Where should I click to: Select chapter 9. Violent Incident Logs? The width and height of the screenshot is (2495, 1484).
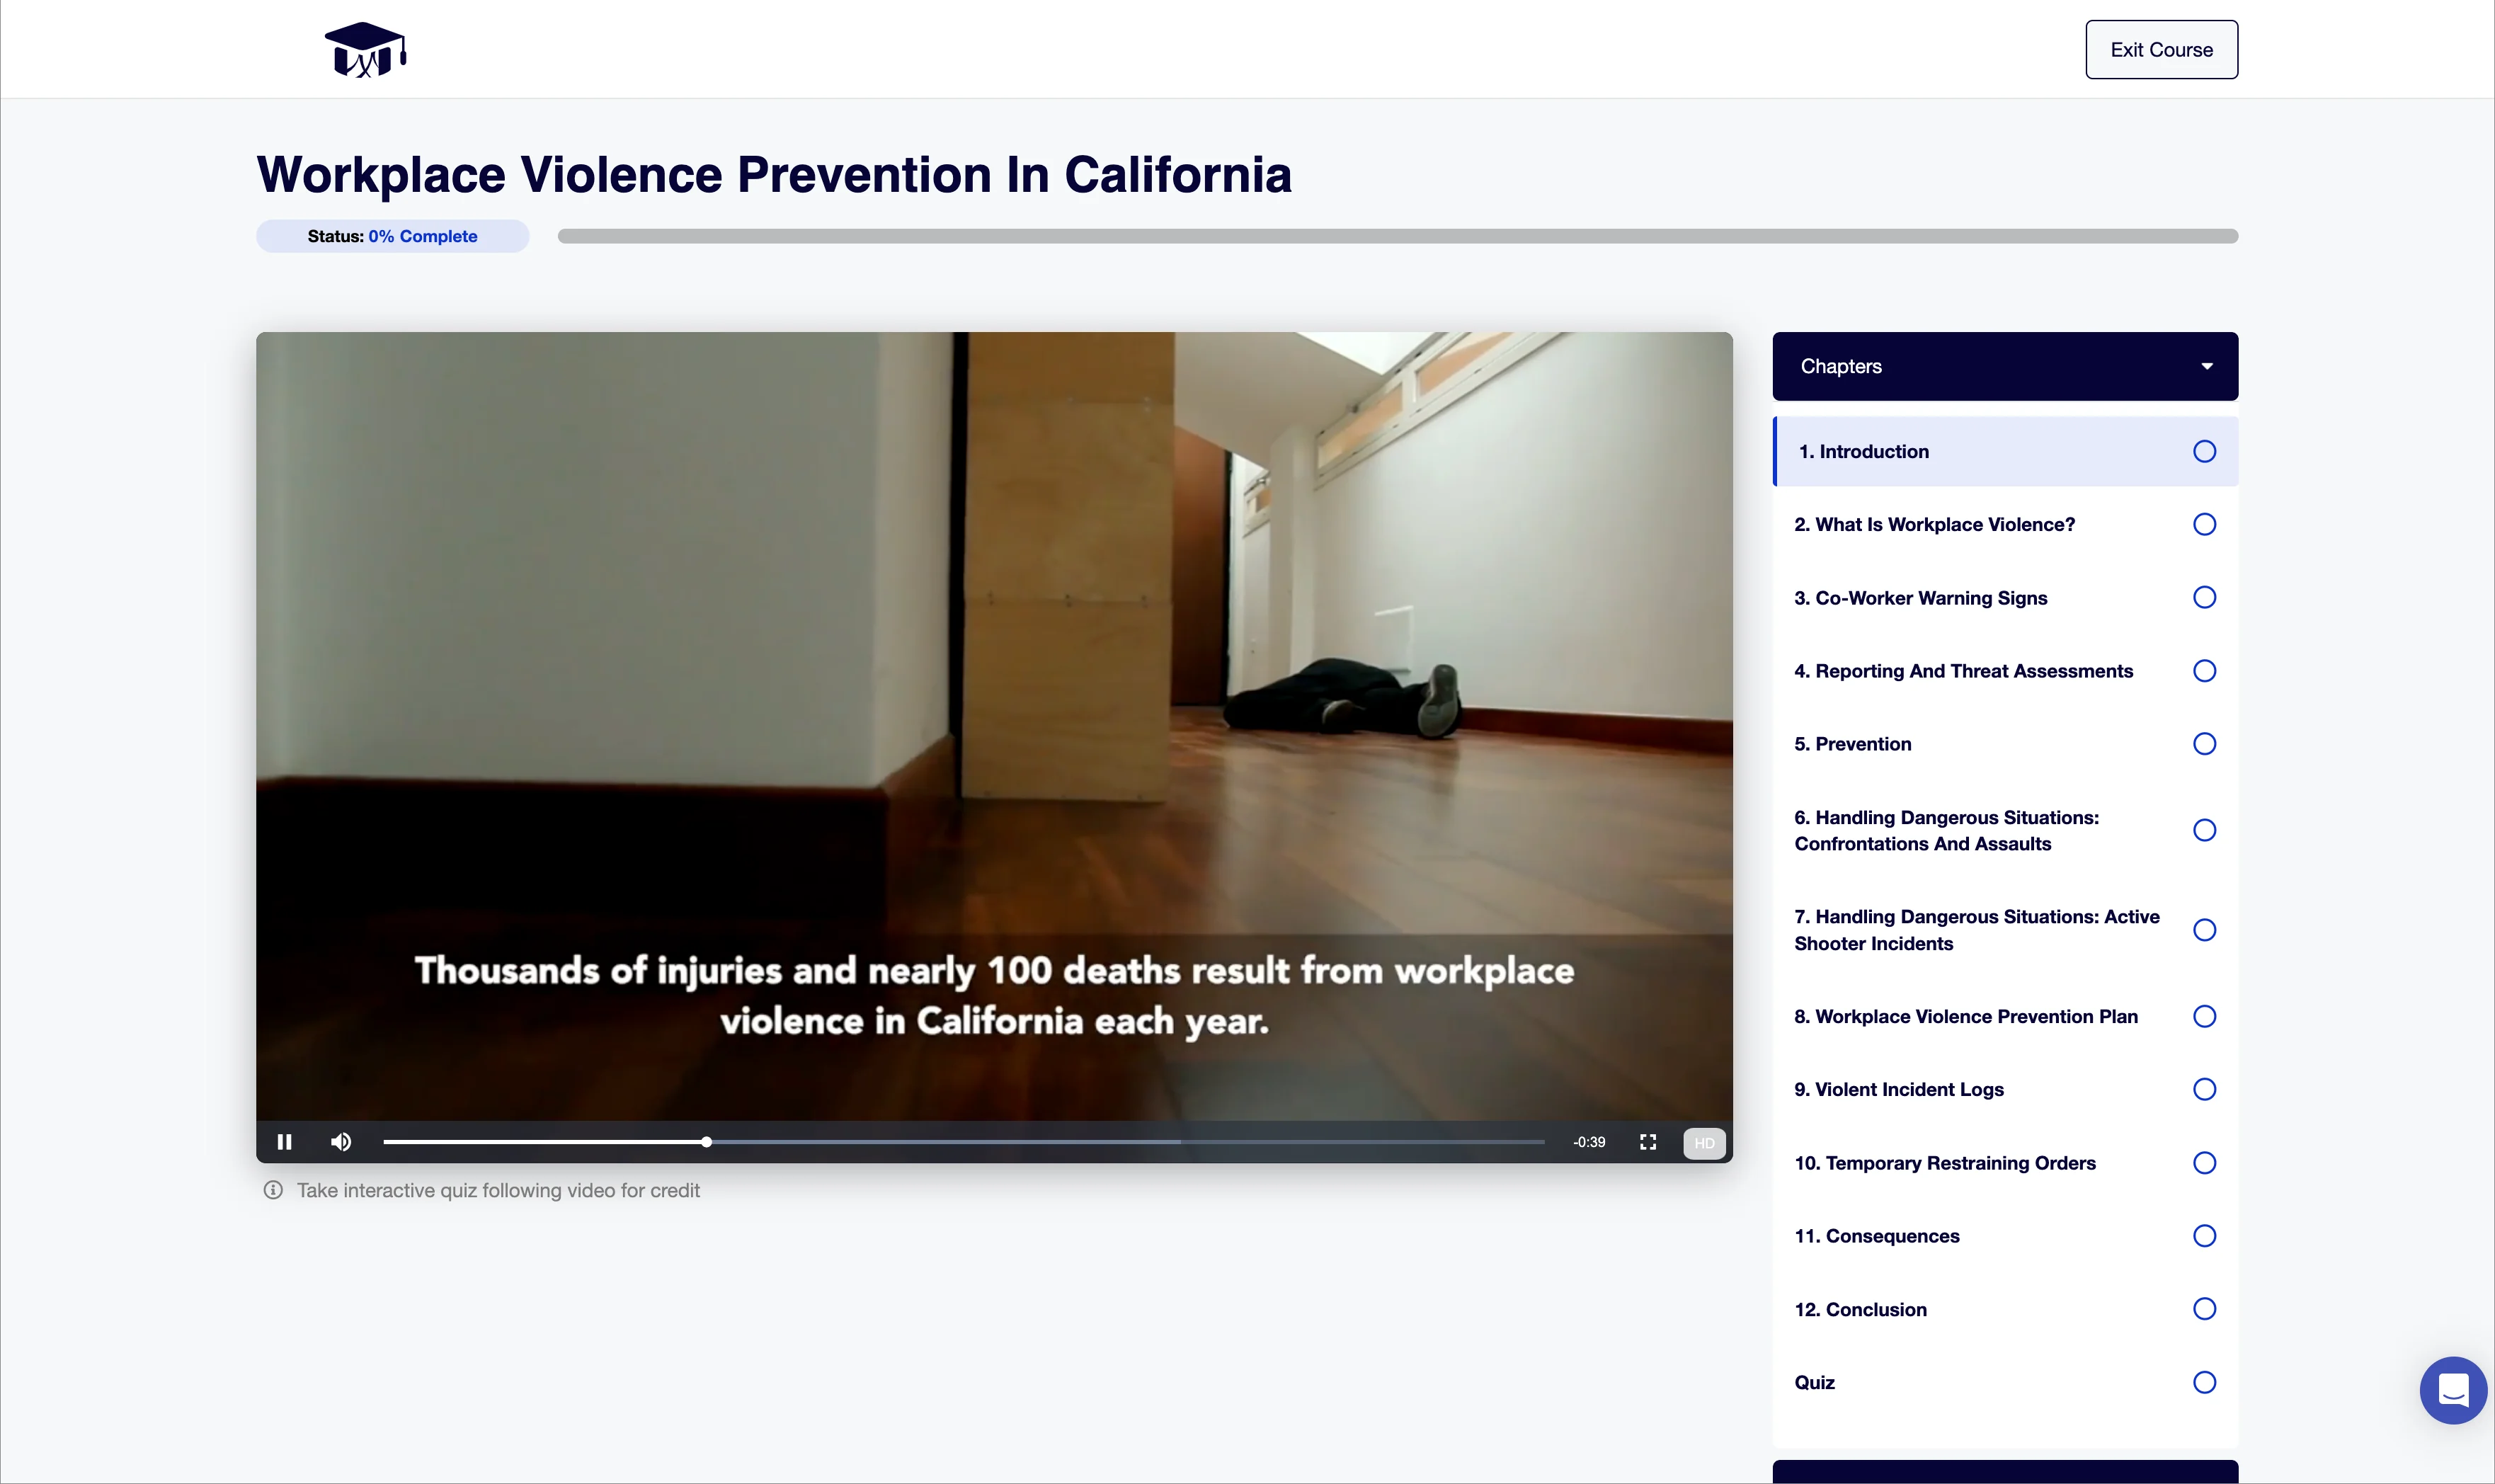[x=1898, y=1090]
